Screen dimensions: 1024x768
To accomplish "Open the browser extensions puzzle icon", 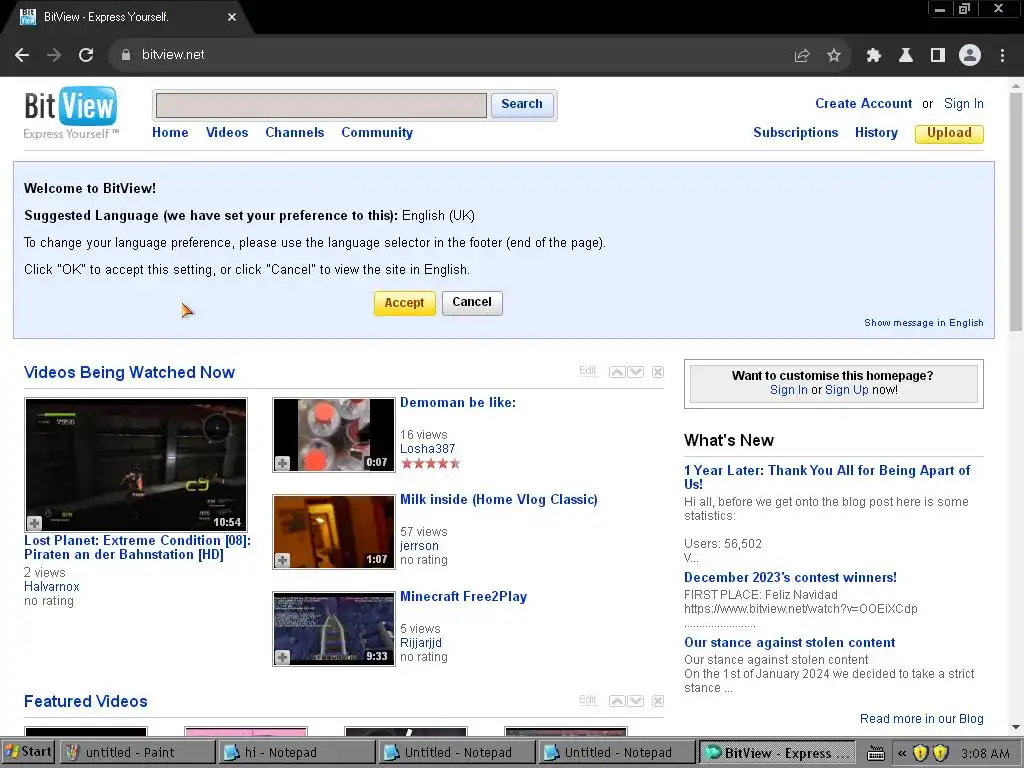I will (x=873, y=56).
